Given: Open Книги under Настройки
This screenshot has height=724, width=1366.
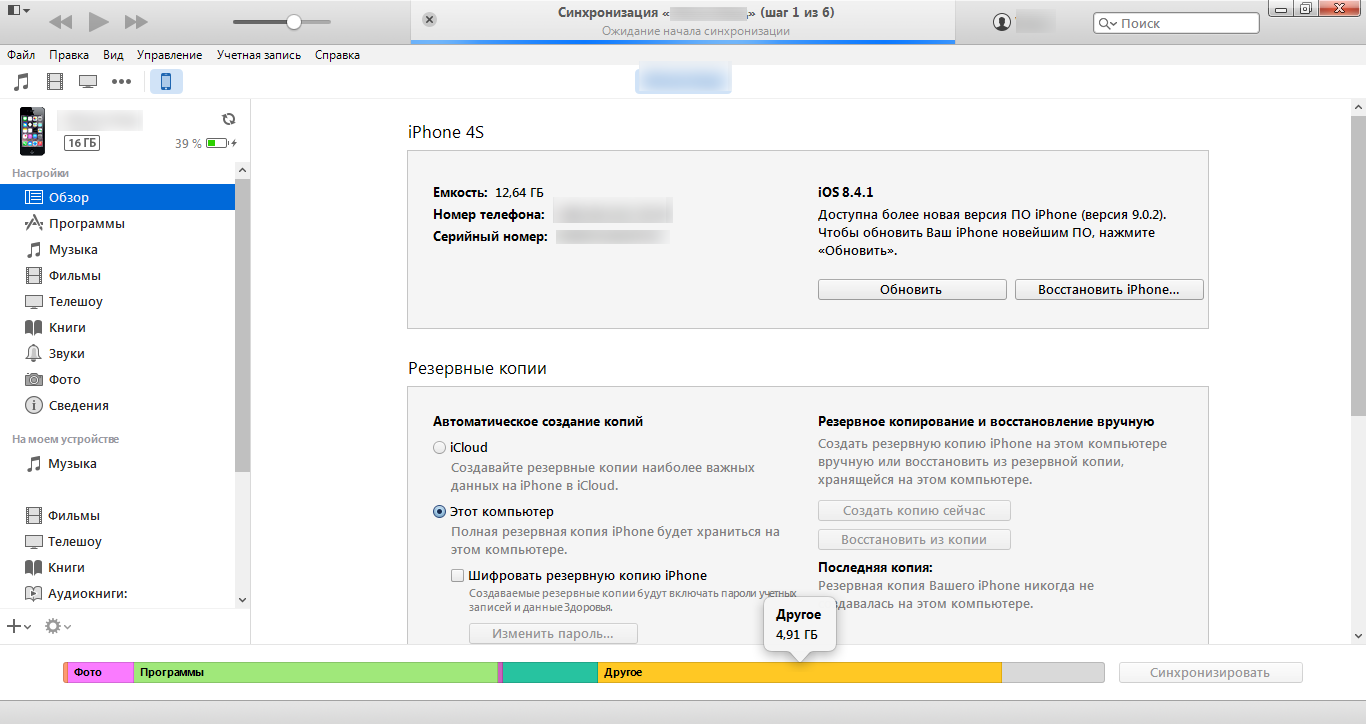Looking at the screenshot, I should 118,327.
